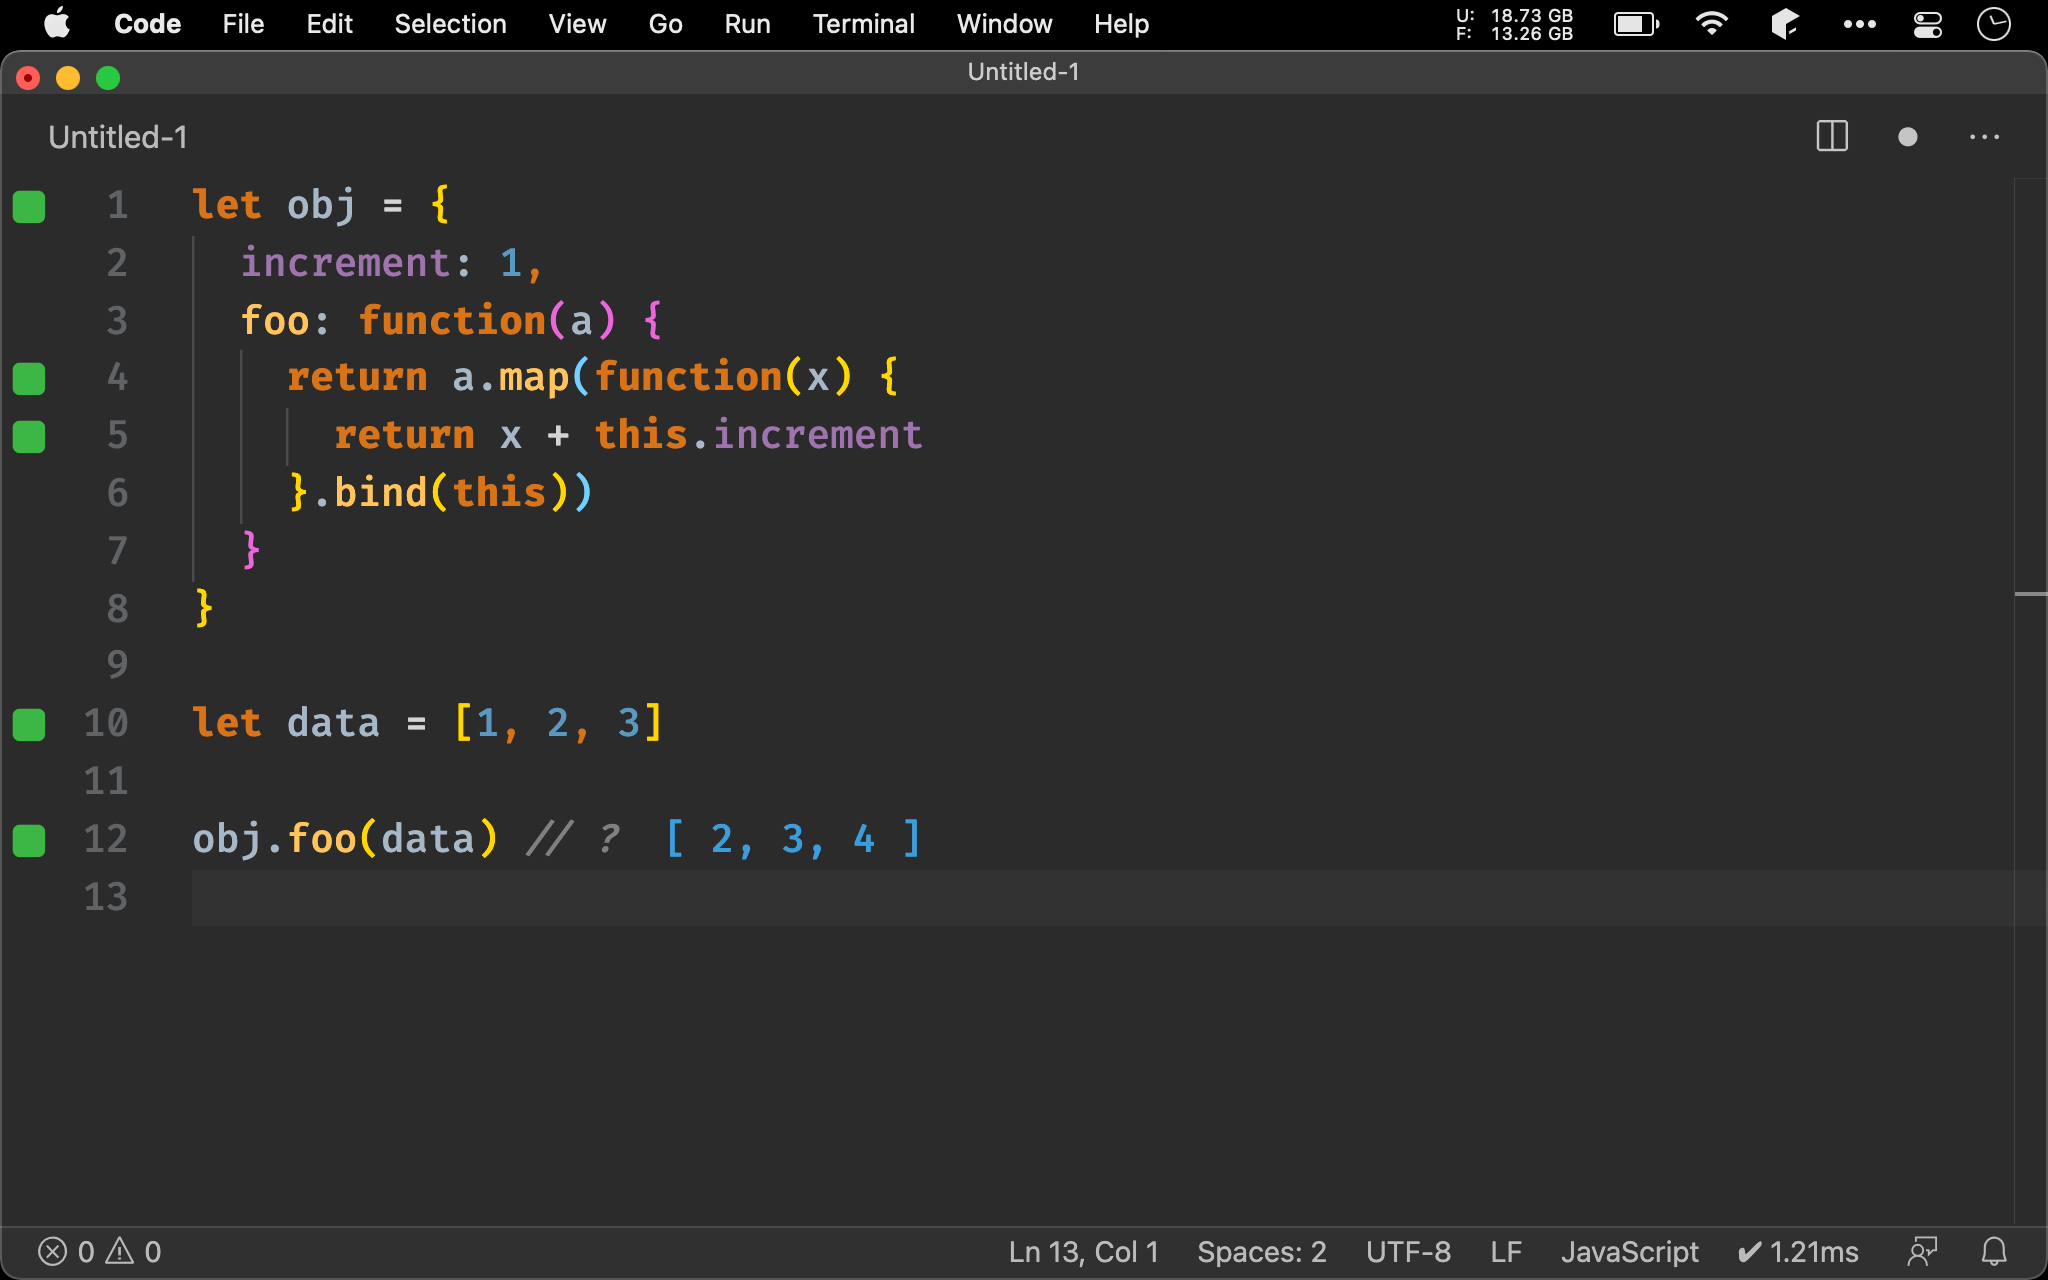Click the feedback icon in status bar
The image size is (2048, 1280).
[x=1922, y=1252]
